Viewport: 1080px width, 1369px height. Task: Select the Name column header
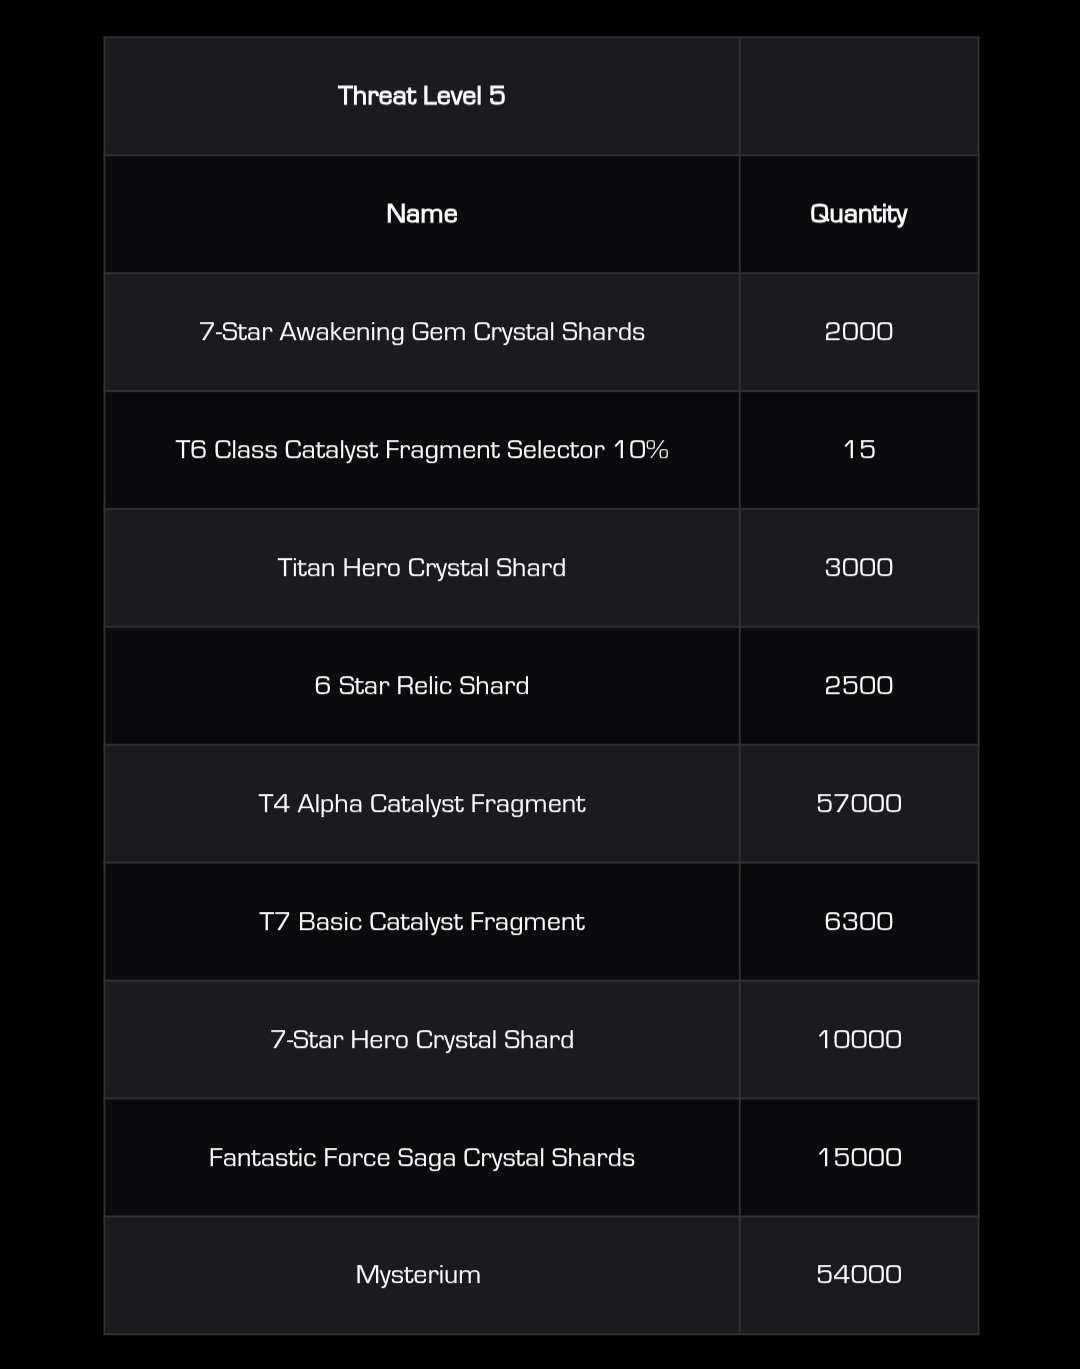[x=421, y=214]
